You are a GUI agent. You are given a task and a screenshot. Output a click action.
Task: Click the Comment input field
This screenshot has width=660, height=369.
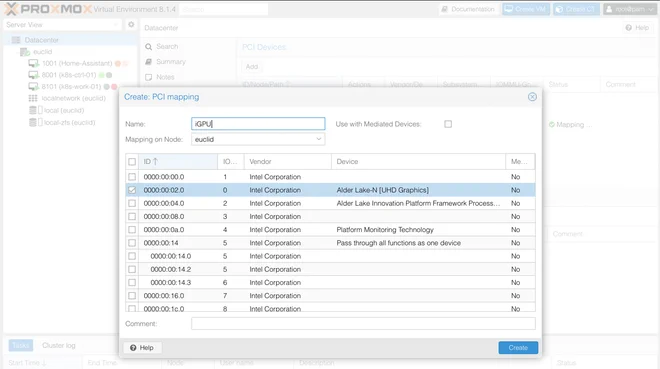(363, 324)
